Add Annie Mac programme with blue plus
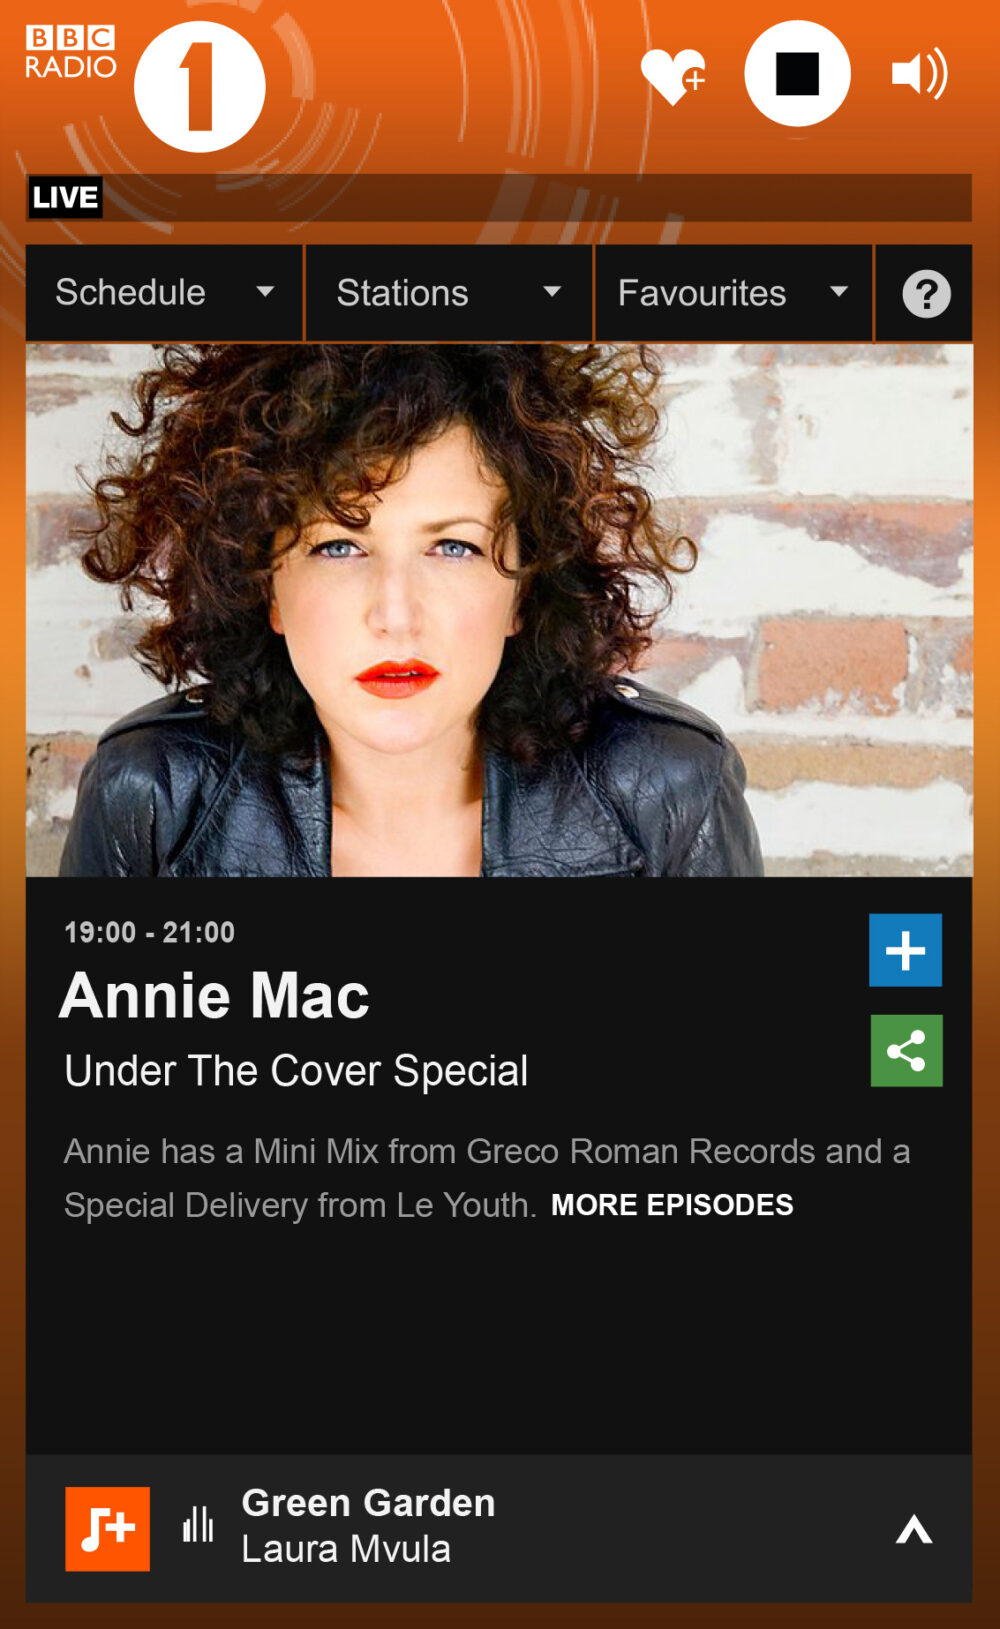The width and height of the screenshot is (1000, 1629). 905,950
